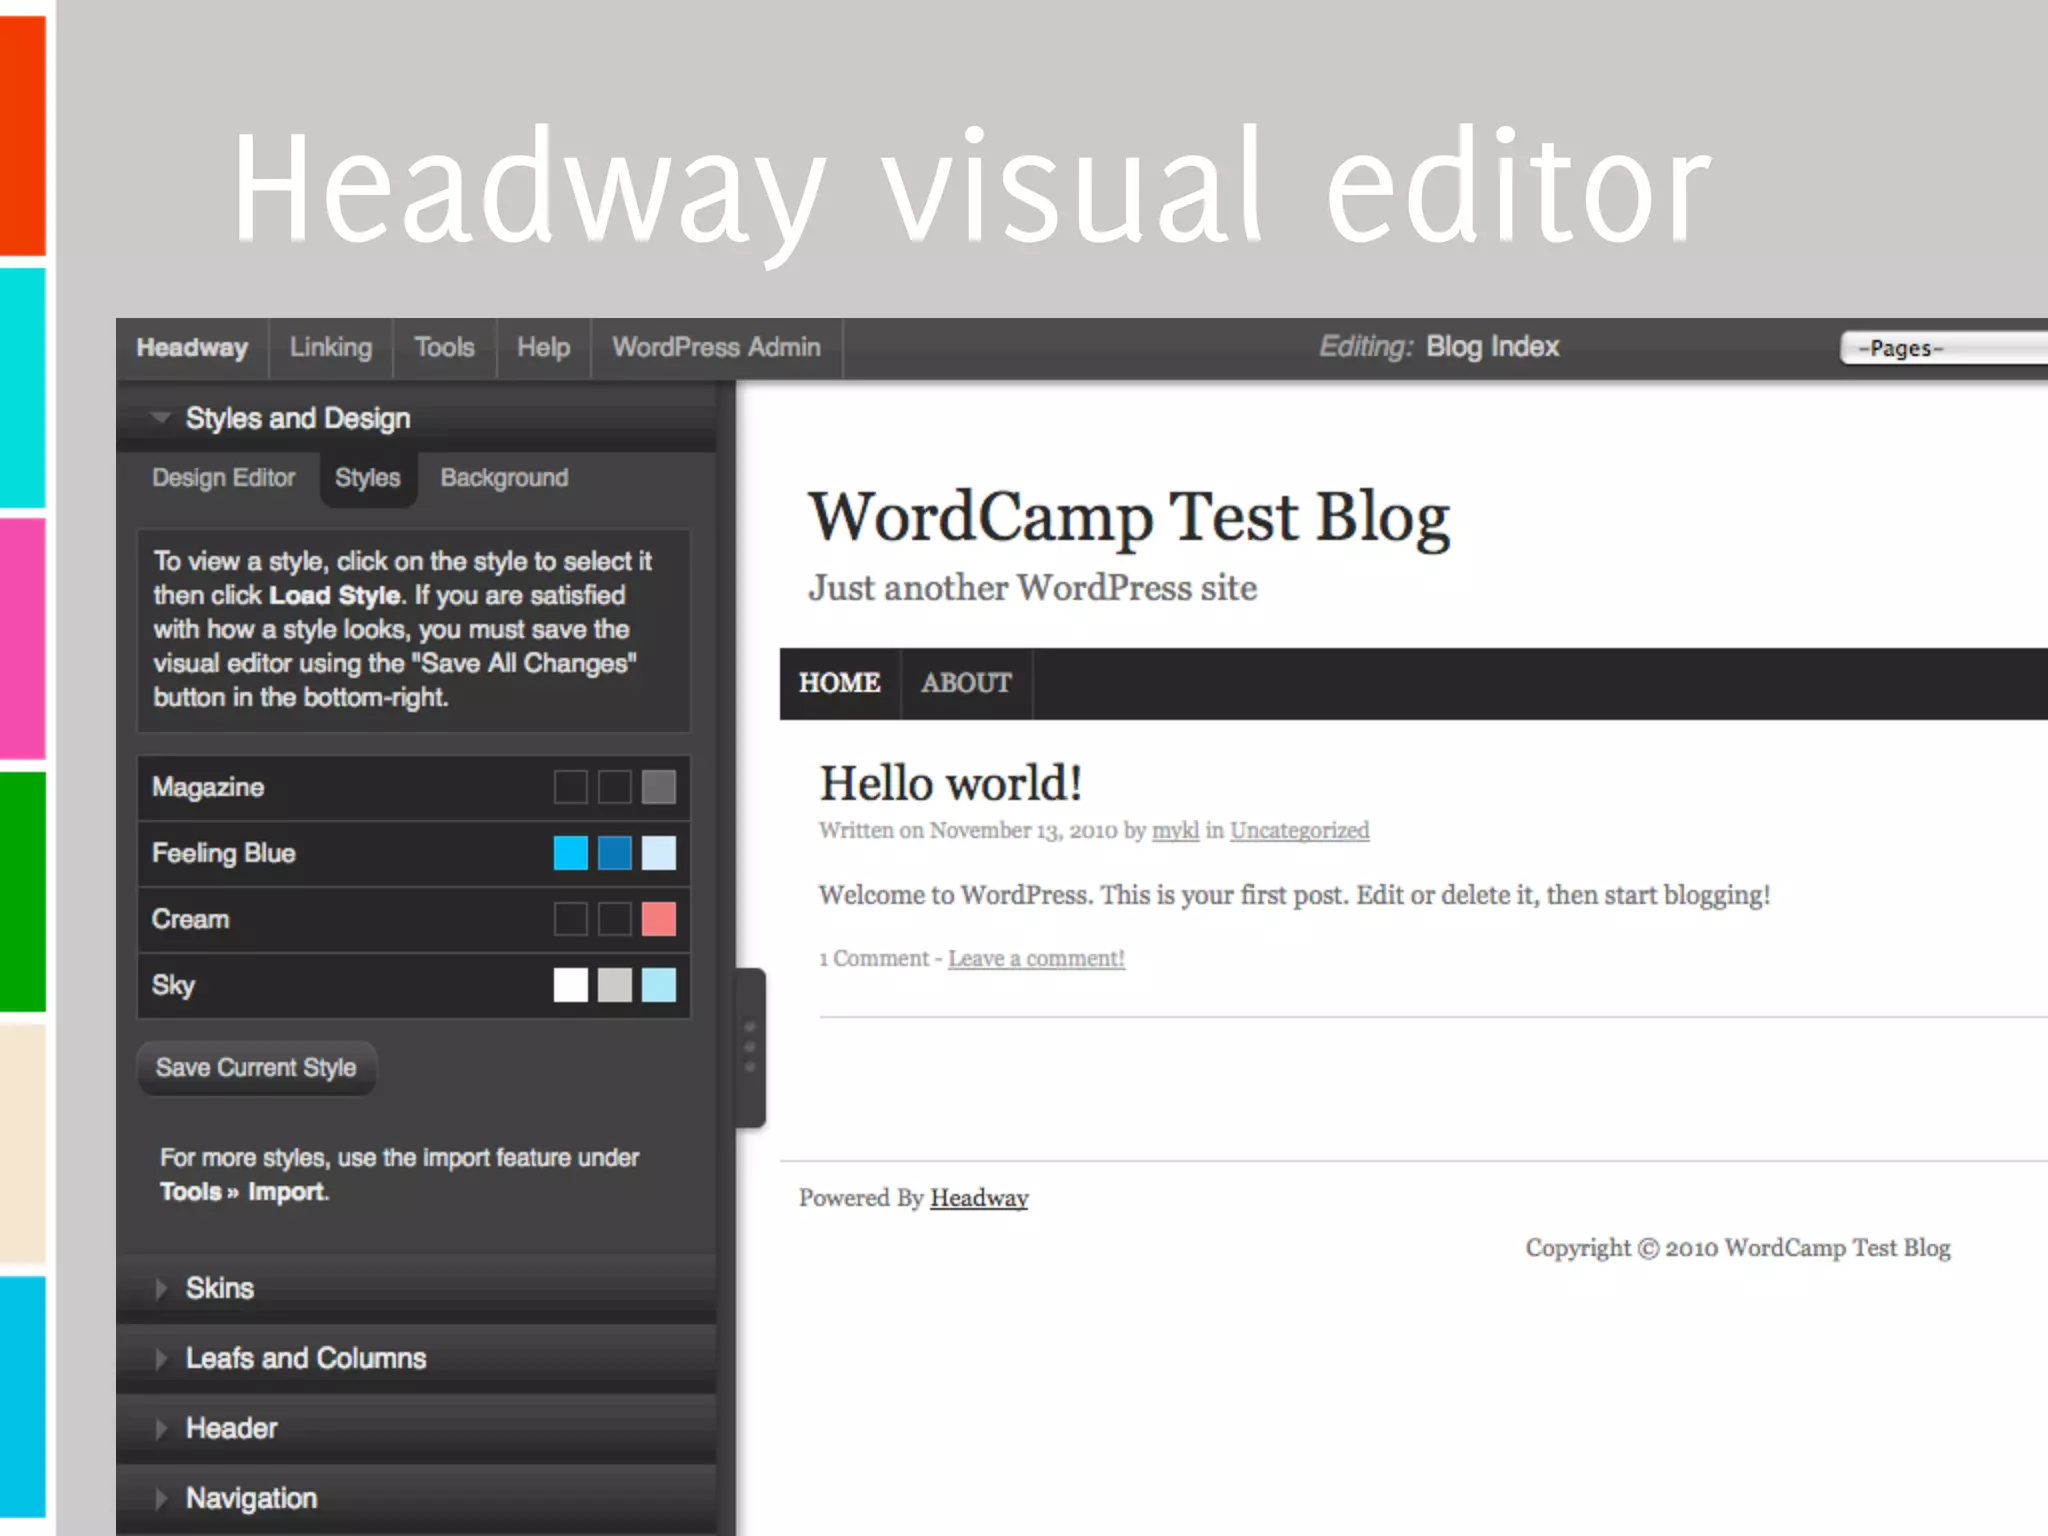Switch to the Styles tab

(x=368, y=478)
